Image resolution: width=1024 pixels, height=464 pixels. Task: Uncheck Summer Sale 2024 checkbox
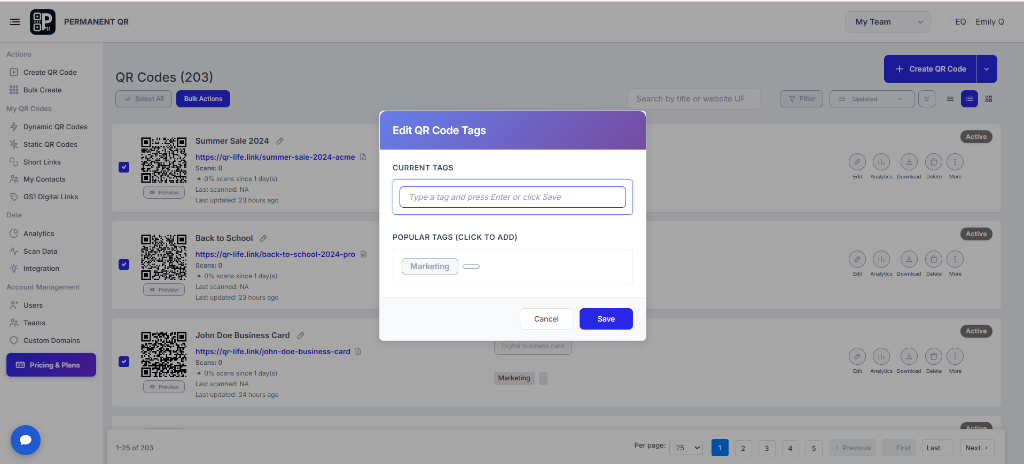click(x=124, y=167)
